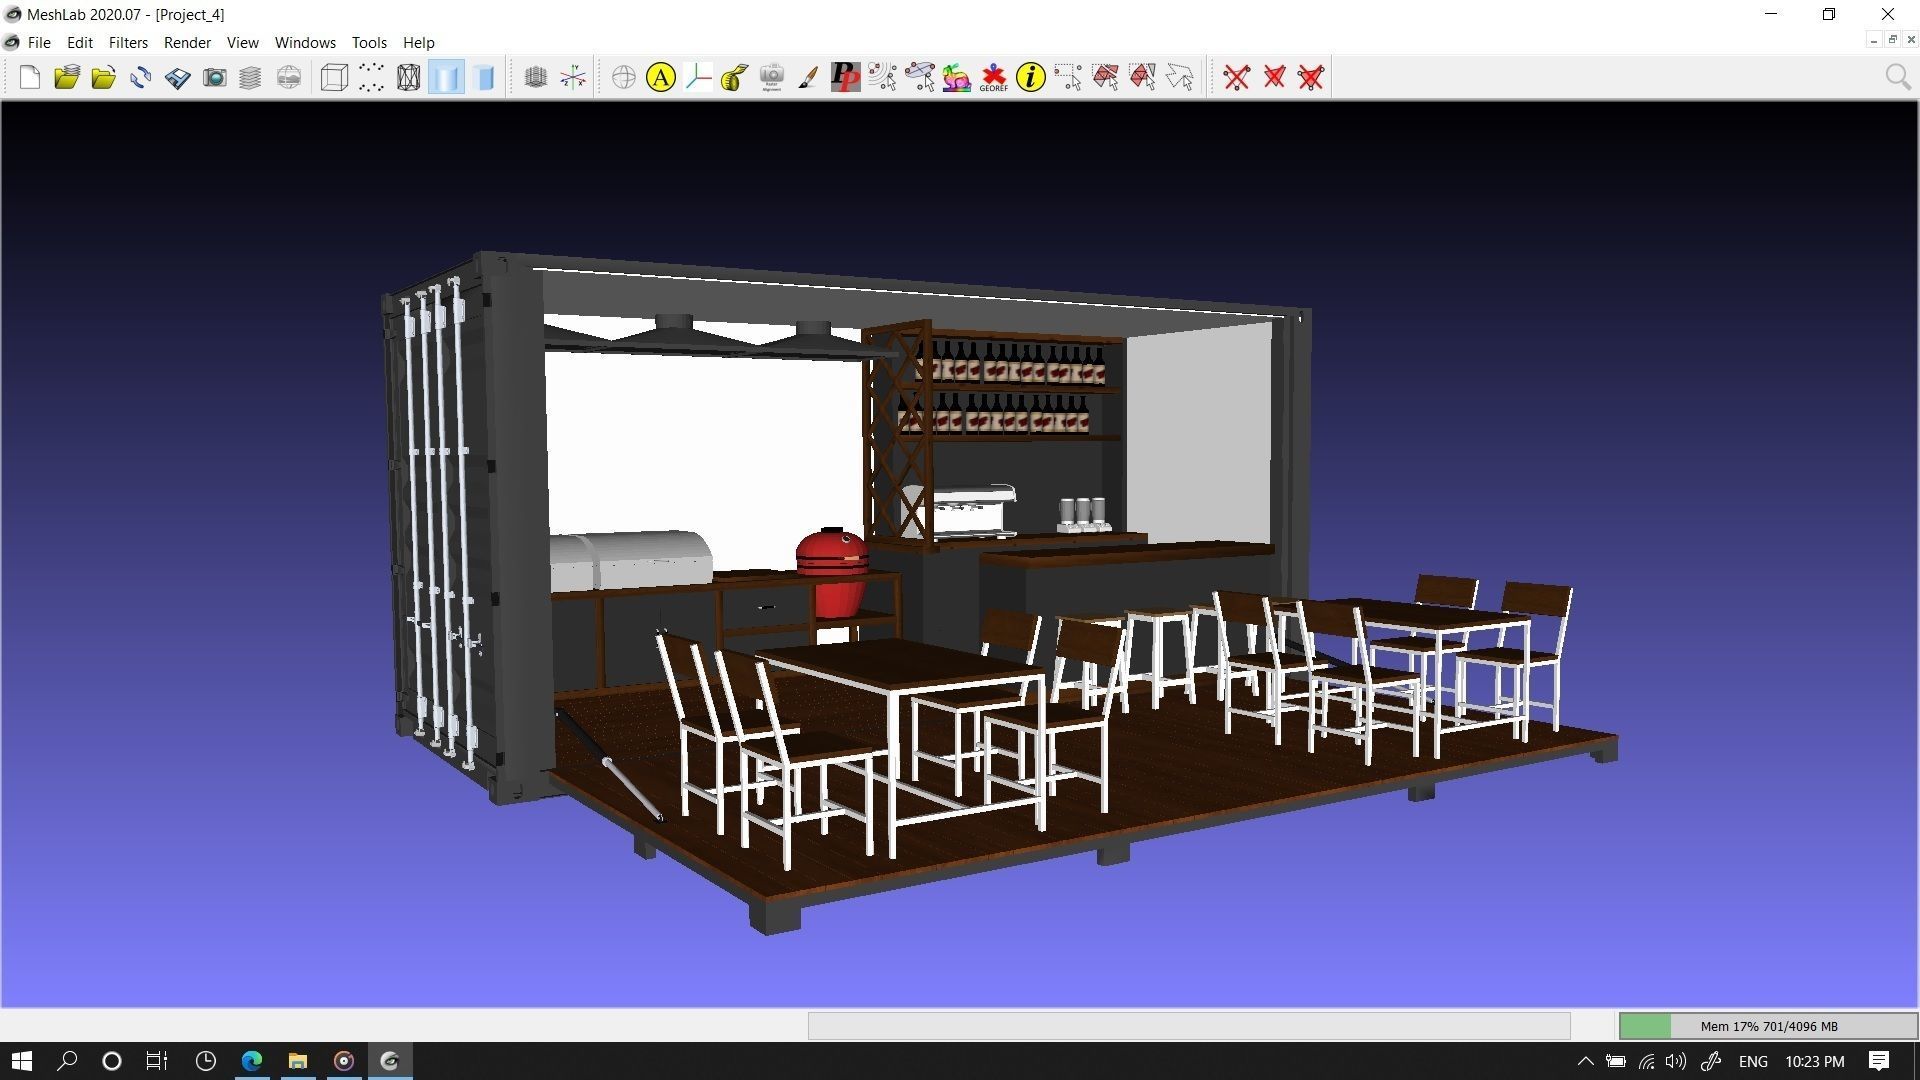The image size is (1920, 1080).
Task: Select the measuring tape tool
Action: (735, 77)
